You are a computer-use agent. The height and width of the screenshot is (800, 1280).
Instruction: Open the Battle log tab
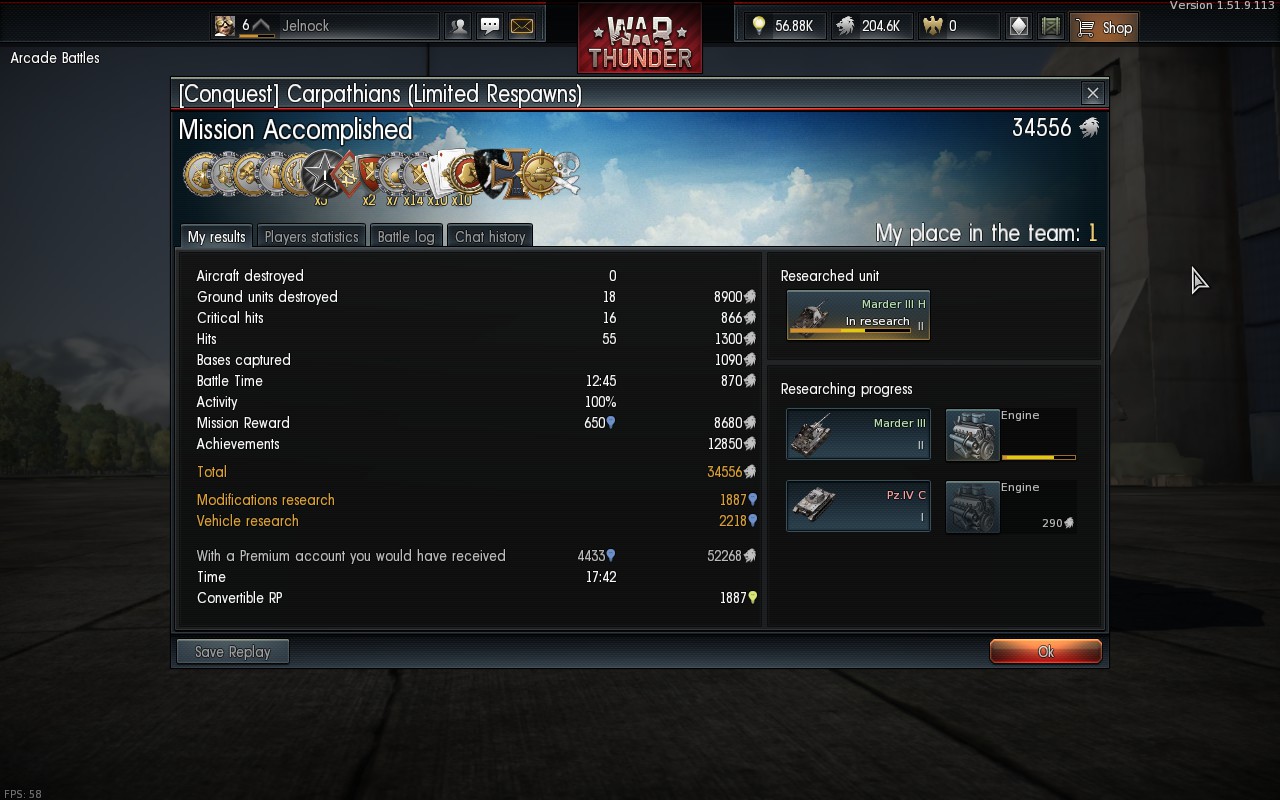pos(406,236)
